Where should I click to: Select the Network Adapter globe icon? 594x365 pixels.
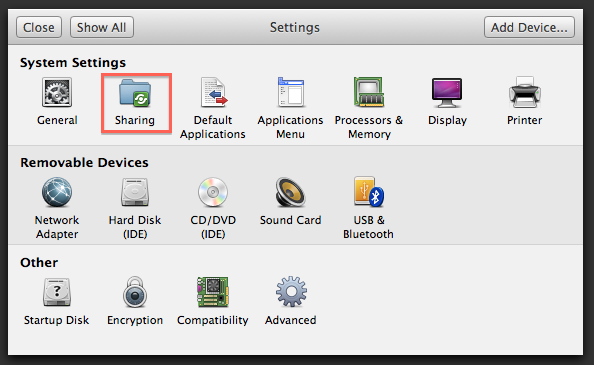[x=57, y=192]
